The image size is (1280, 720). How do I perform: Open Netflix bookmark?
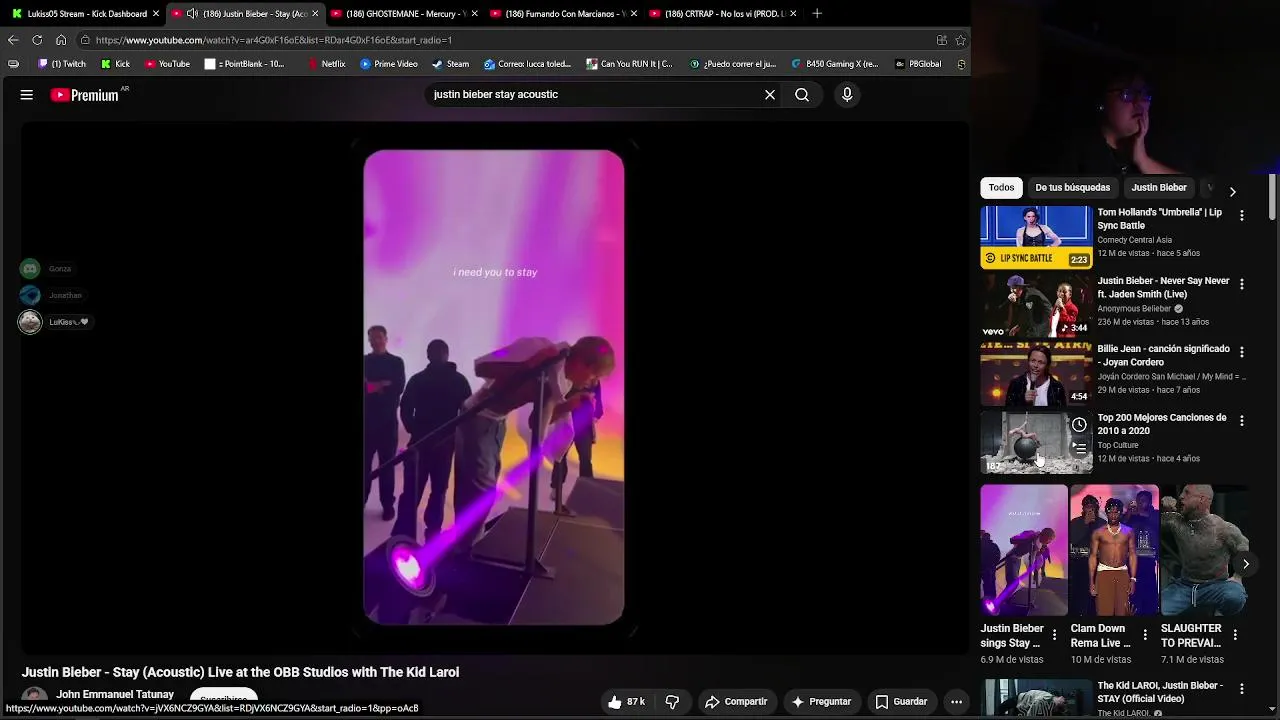(326, 64)
